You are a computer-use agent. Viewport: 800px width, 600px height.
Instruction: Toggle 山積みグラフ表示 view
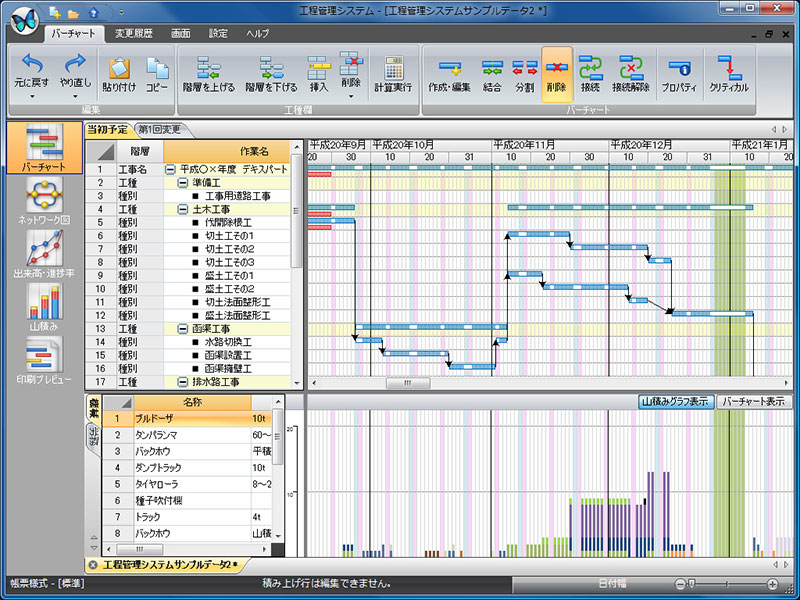[x=675, y=402]
